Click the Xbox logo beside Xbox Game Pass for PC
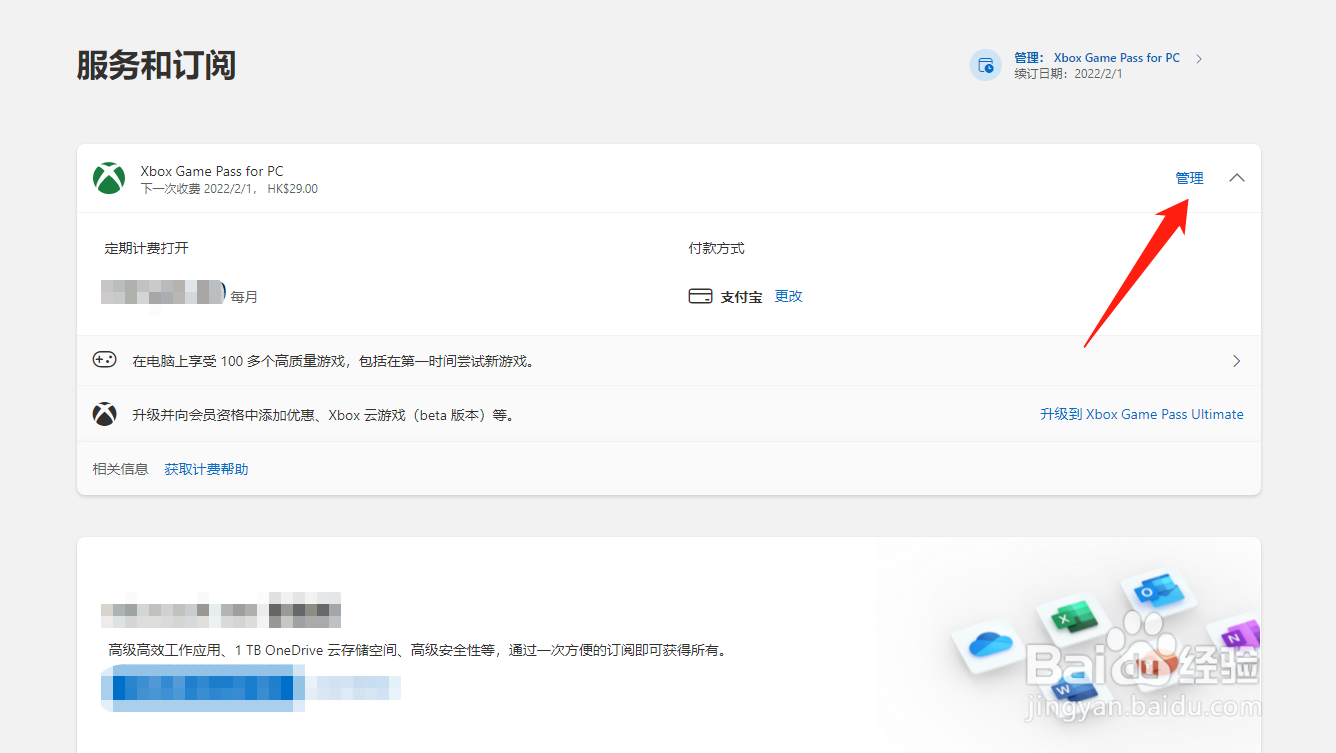This screenshot has height=753, width=1336. [109, 179]
